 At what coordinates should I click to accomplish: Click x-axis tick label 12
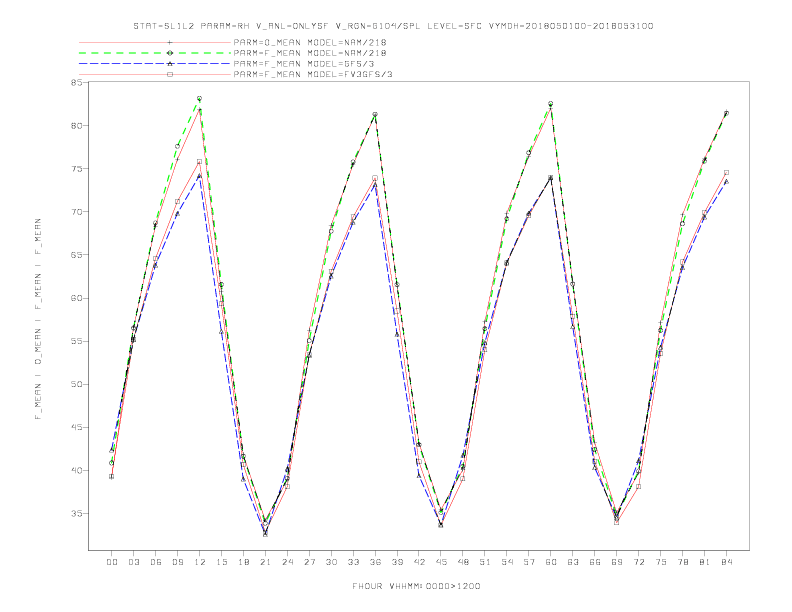[x=200, y=562]
